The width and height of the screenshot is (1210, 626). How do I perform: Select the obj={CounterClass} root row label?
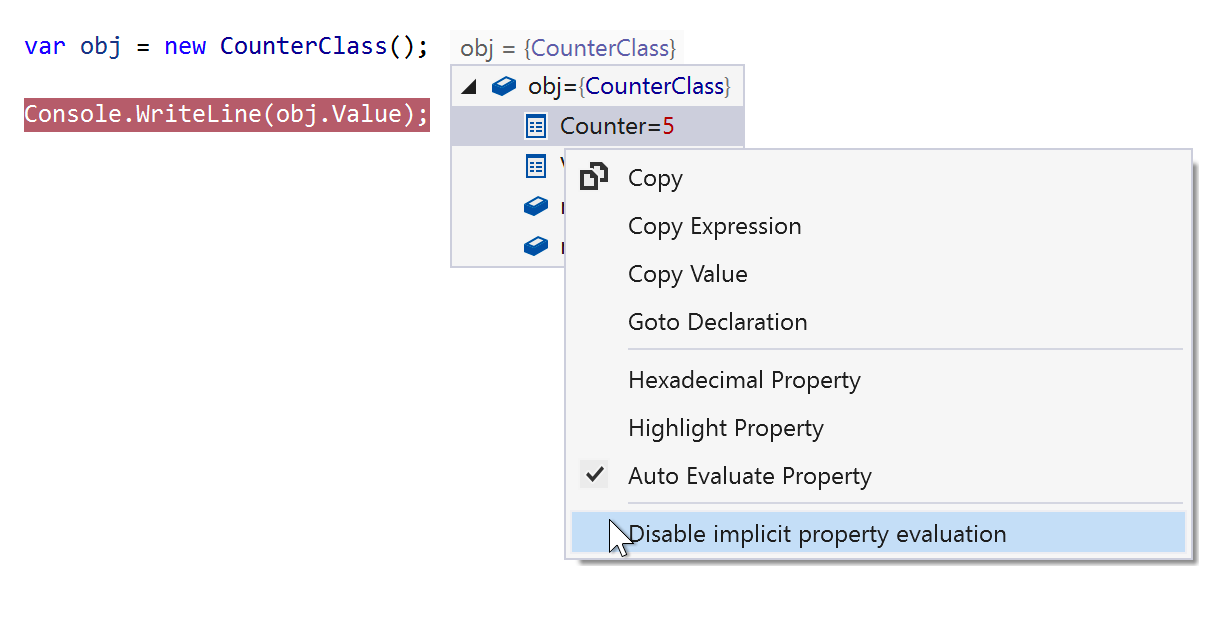point(628,86)
